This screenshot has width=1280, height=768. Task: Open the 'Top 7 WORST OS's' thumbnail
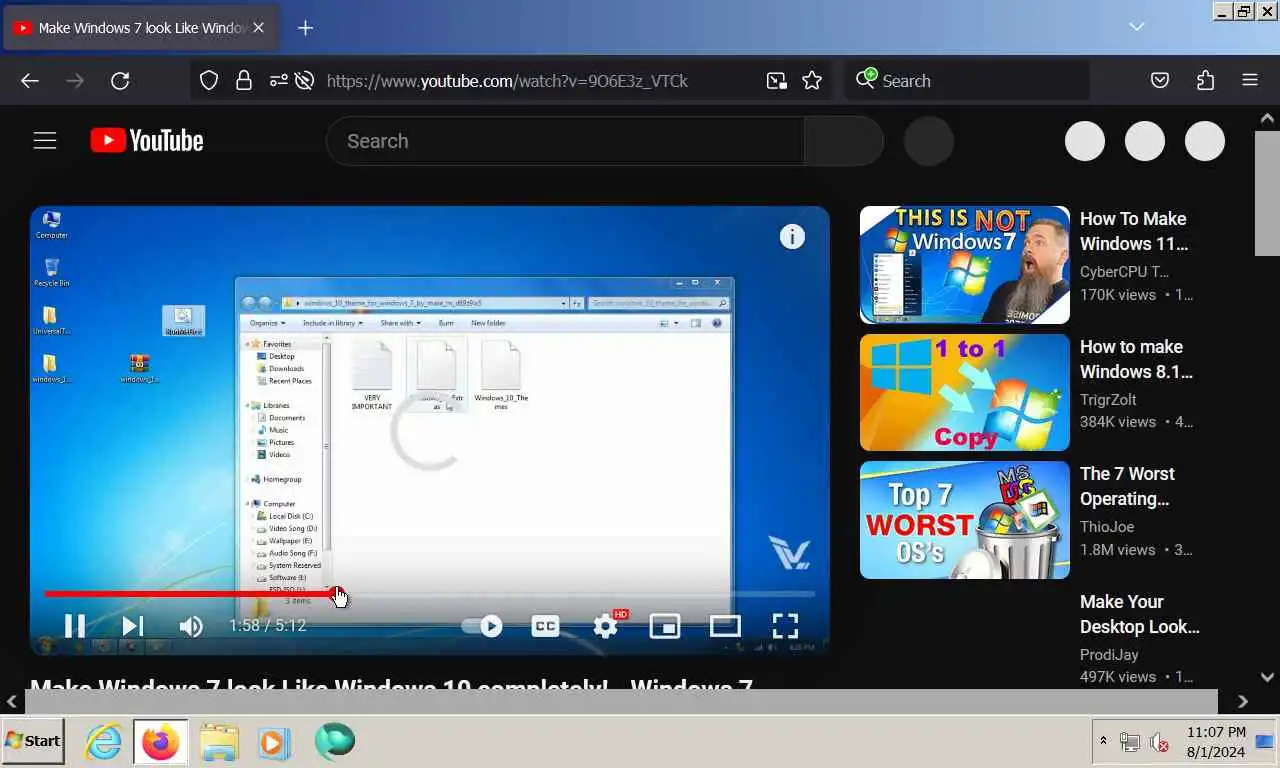(965, 520)
